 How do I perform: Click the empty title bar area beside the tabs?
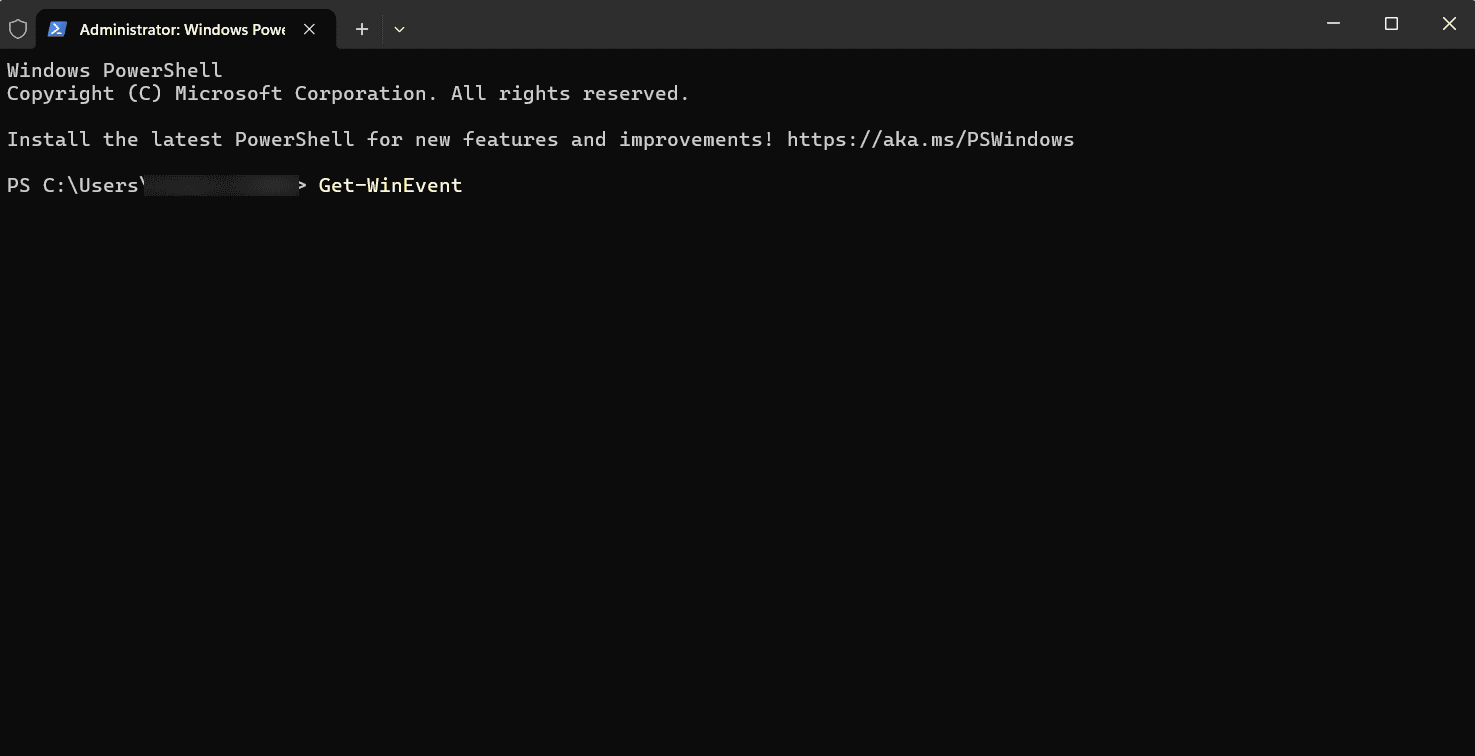point(850,24)
